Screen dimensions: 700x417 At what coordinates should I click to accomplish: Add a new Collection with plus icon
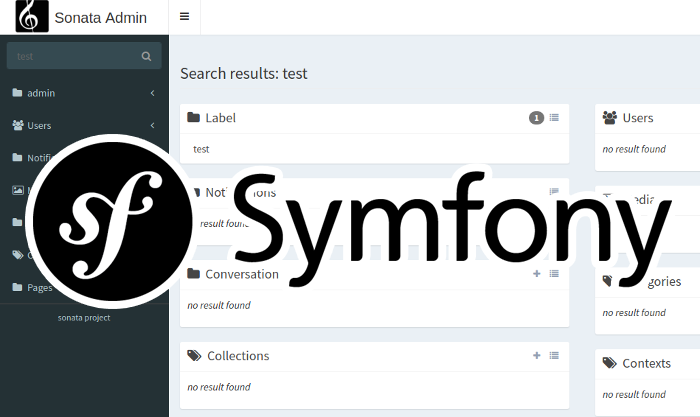click(536, 356)
